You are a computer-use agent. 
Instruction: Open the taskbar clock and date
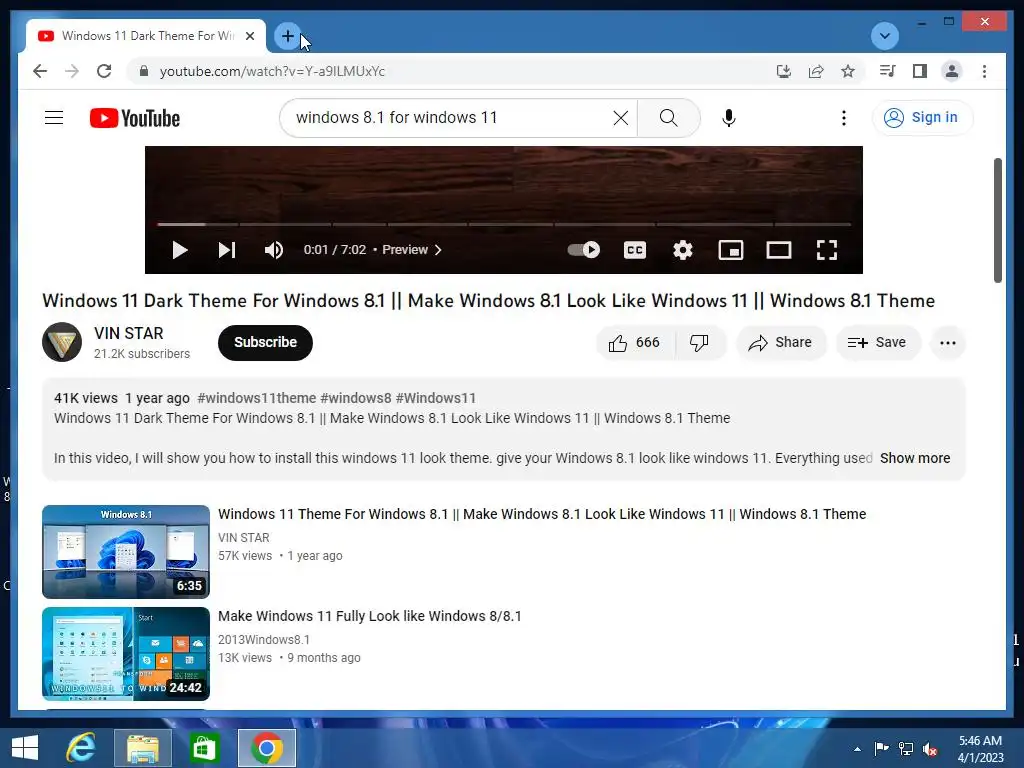point(980,749)
